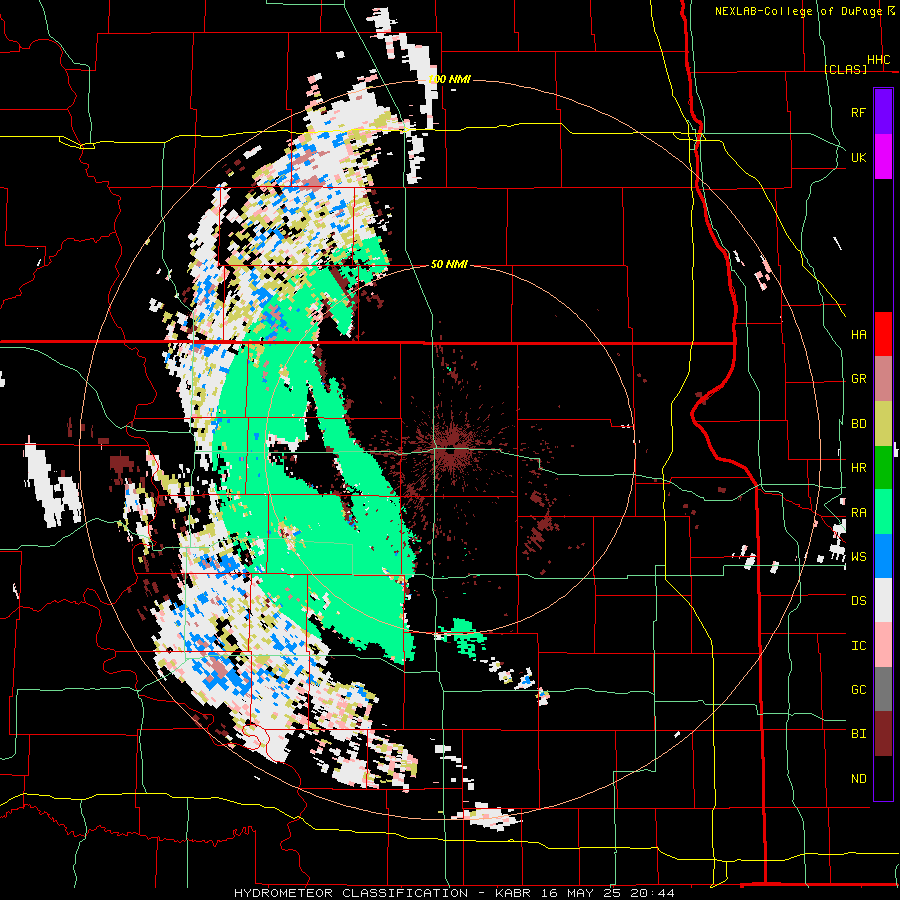Click the GC gray legend swatch
The width and height of the screenshot is (900, 900).
(883, 689)
